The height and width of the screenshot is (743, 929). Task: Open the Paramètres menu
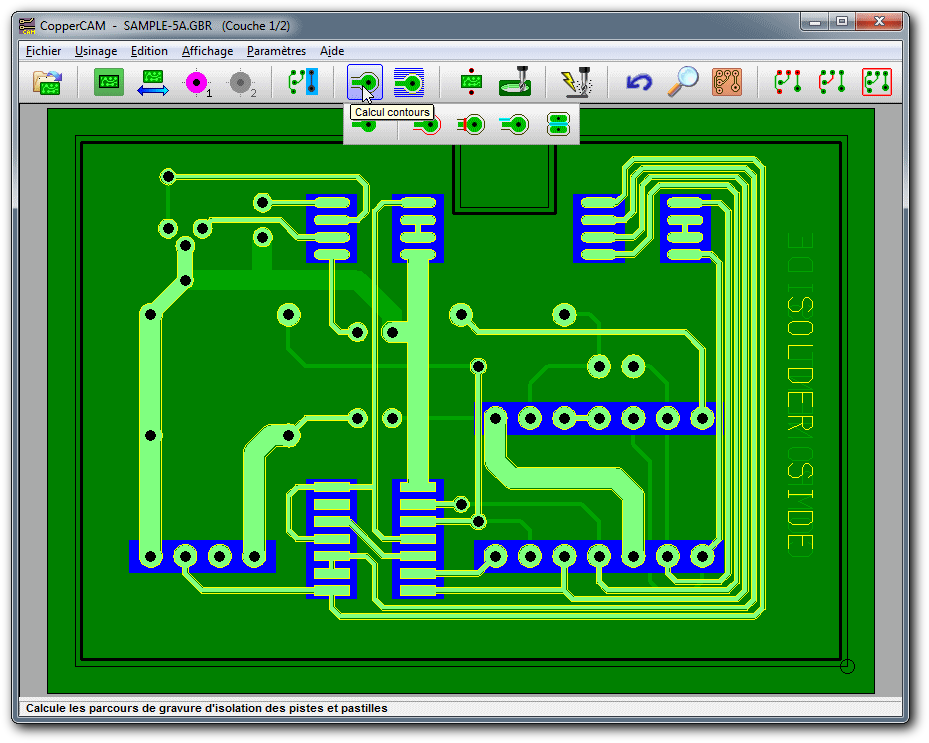click(276, 51)
